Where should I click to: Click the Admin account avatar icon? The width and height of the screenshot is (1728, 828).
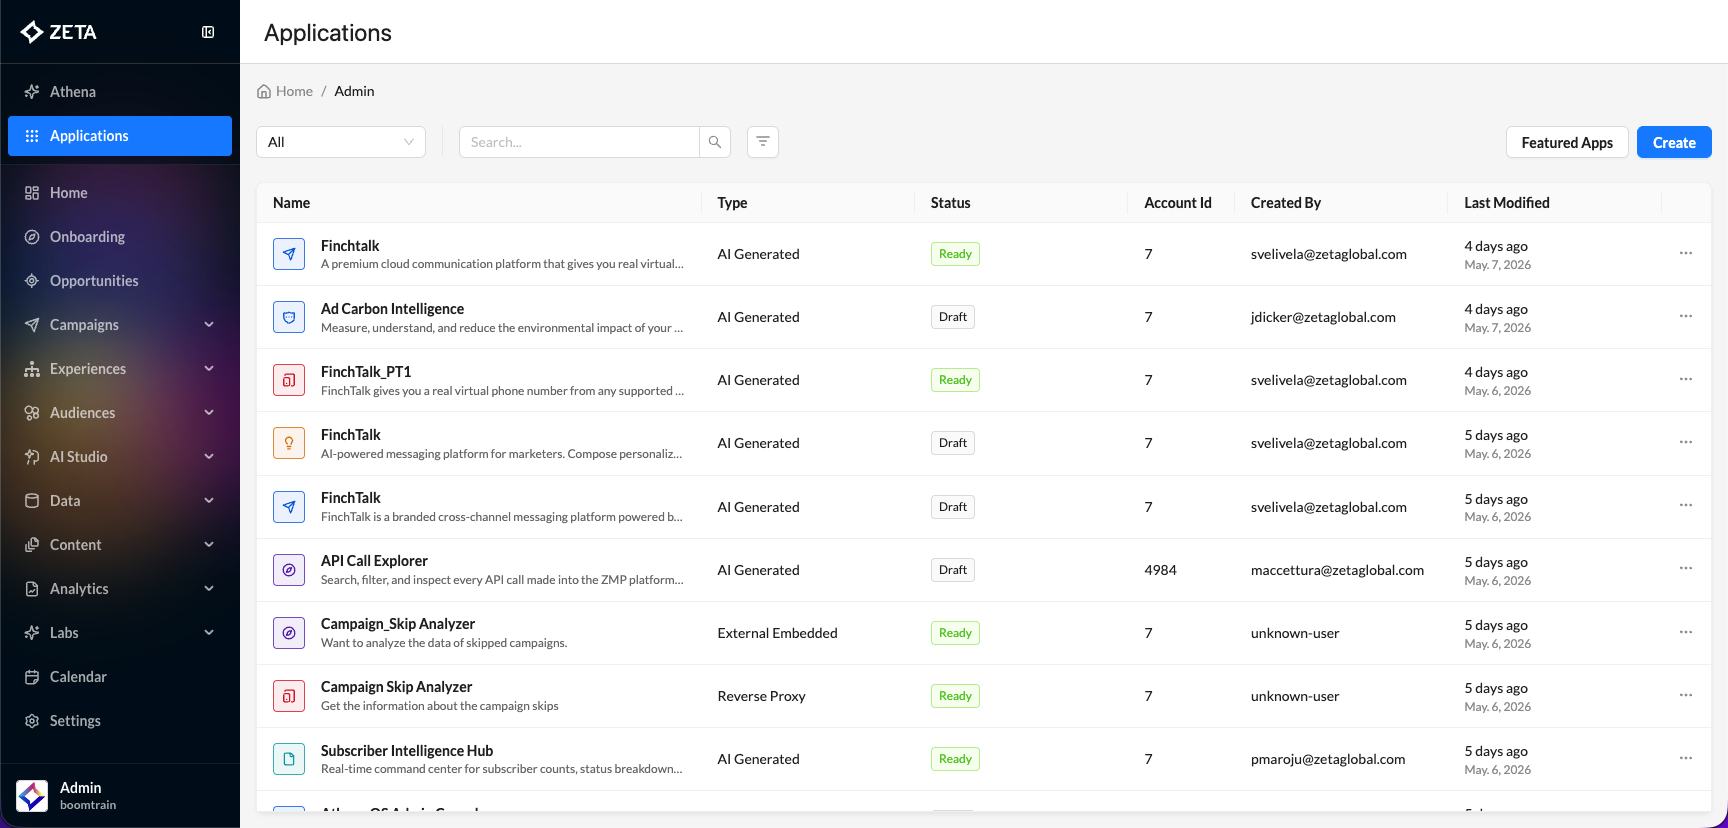pyautogui.click(x=32, y=796)
